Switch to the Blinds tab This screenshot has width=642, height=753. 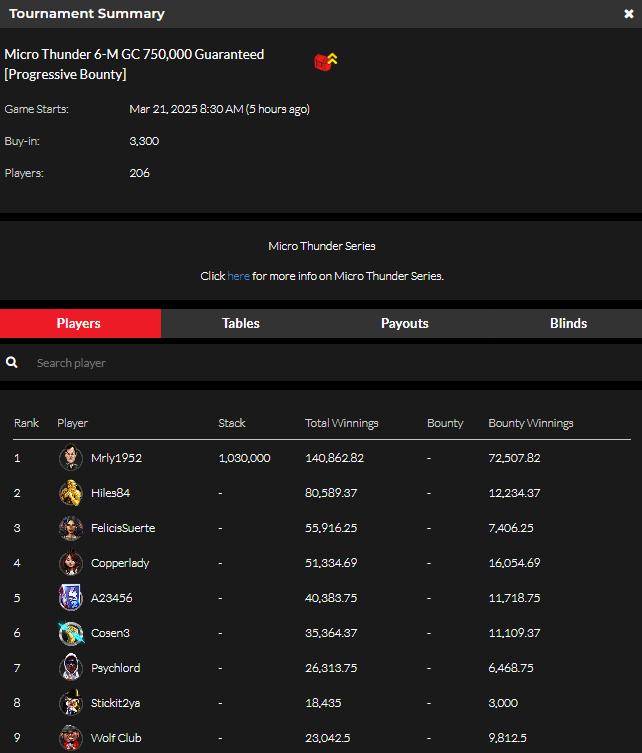[569, 323]
